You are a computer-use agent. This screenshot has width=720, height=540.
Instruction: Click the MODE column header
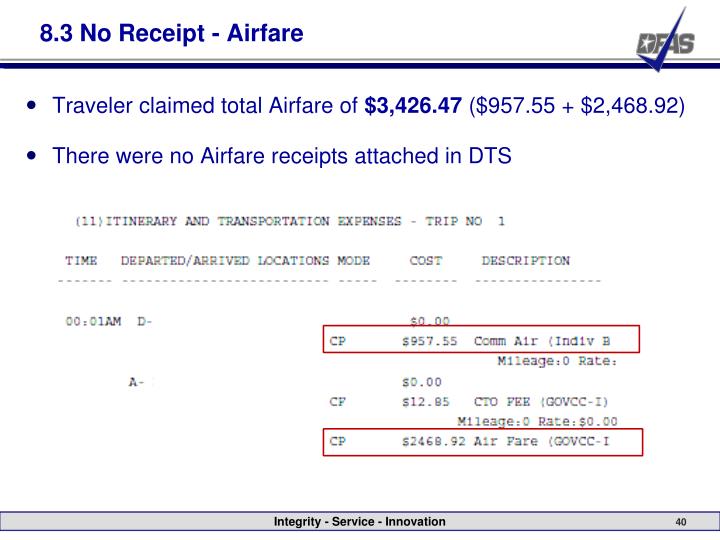pyautogui.click(x=354, y=260)
